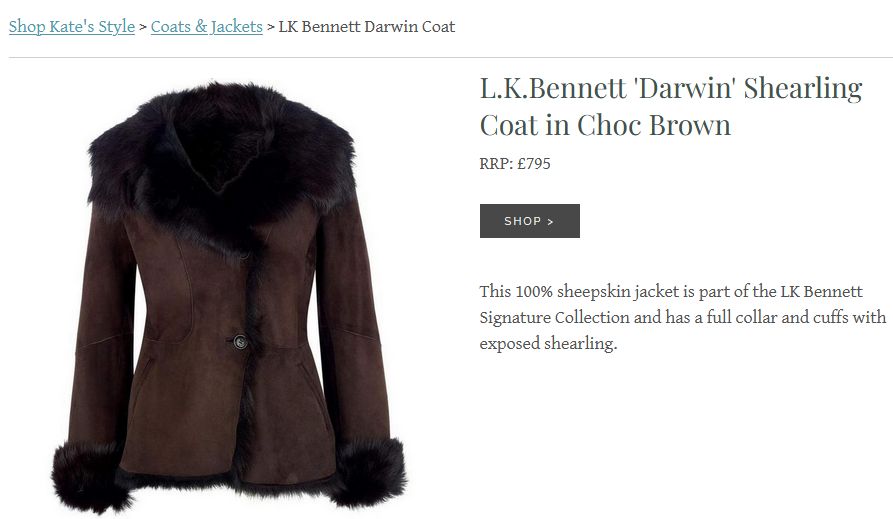Viewport: 893px width, 519px height.
Task: Click the horizontal divider below breadcrumbs
Action: click(x=450, y=57)
